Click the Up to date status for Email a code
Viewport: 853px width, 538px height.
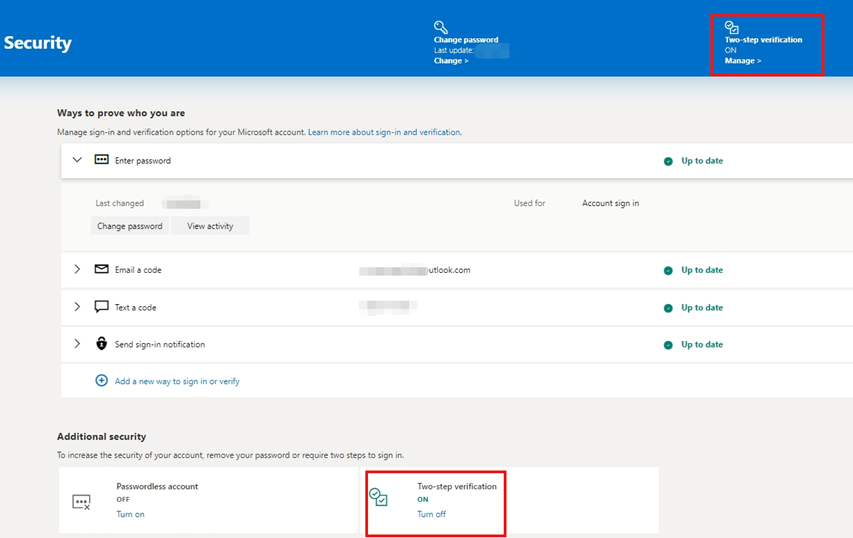click(702, 270)
